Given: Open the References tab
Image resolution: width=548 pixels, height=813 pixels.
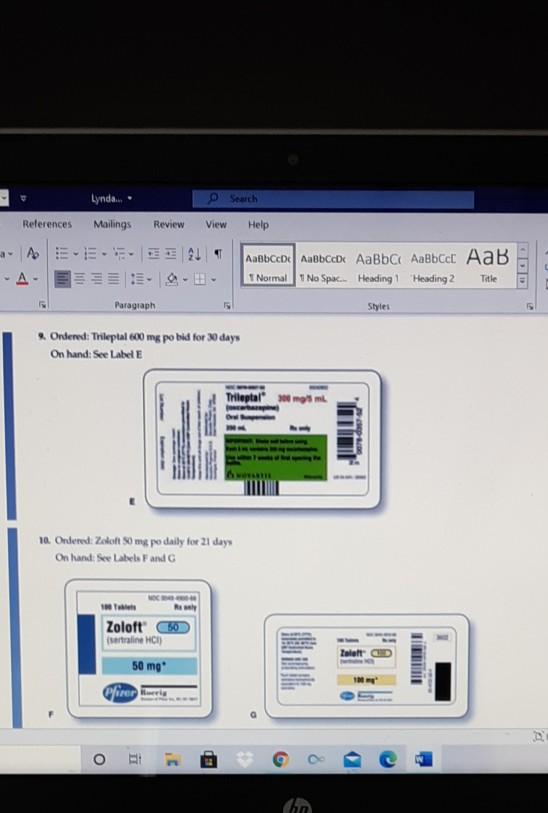Looking at the screenshot, I should (47, 224).
